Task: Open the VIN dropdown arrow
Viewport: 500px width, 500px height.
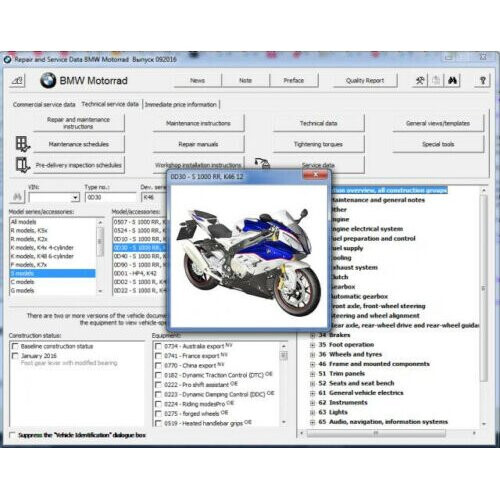Action: tap(75, 197)
